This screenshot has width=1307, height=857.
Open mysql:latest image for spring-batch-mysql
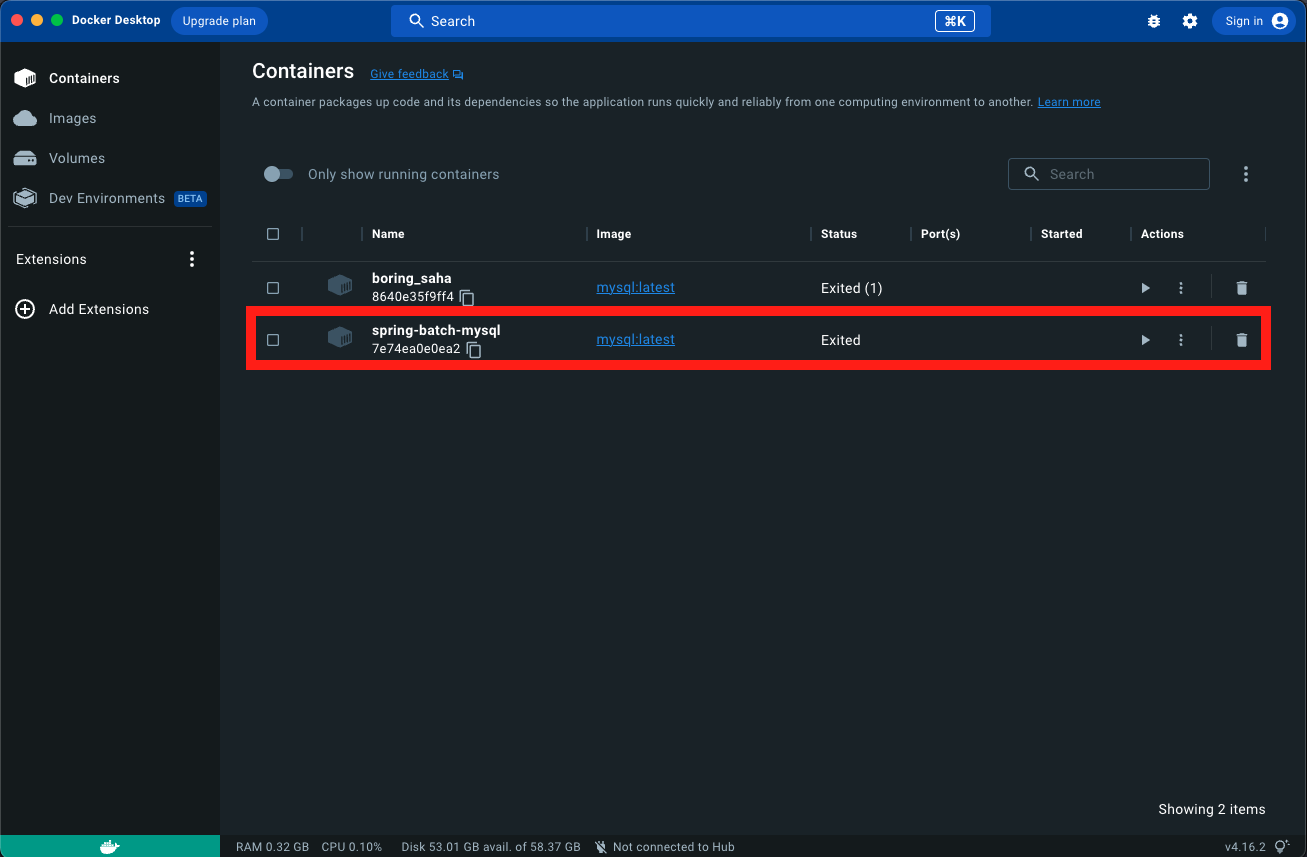636,339
